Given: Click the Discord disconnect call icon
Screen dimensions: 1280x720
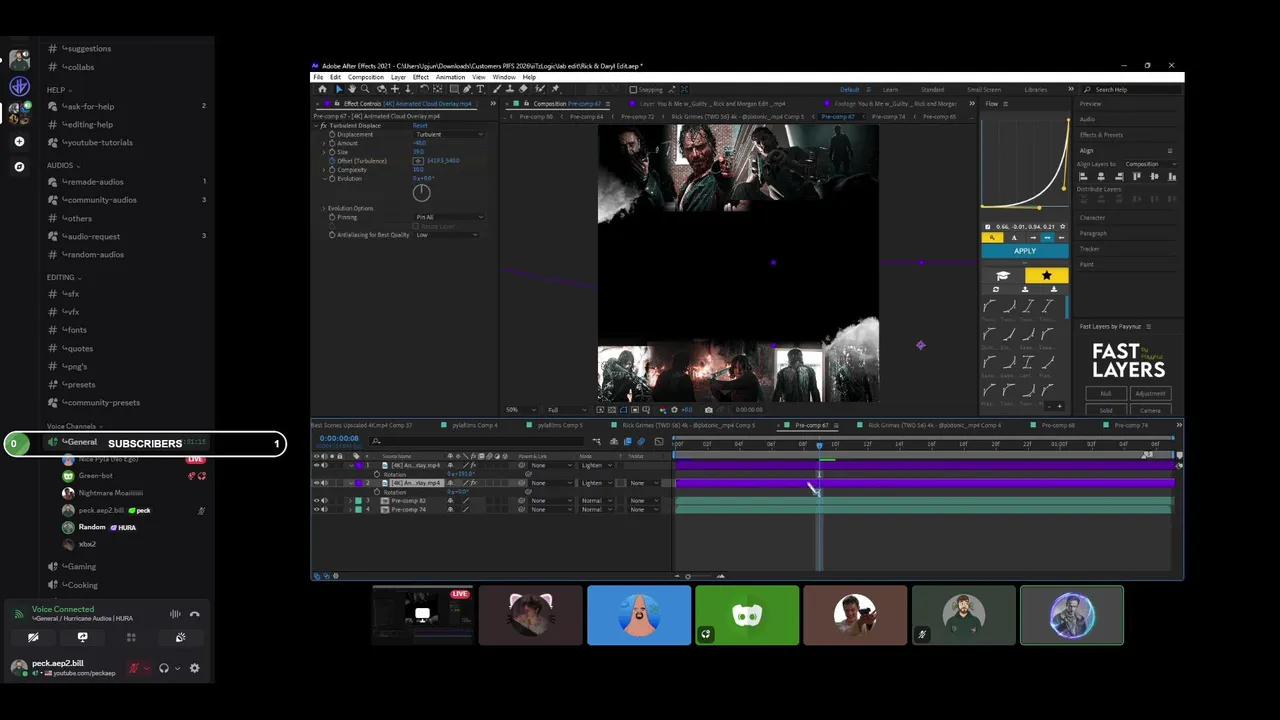Looking at the screenshot, I should pos(195,614).
